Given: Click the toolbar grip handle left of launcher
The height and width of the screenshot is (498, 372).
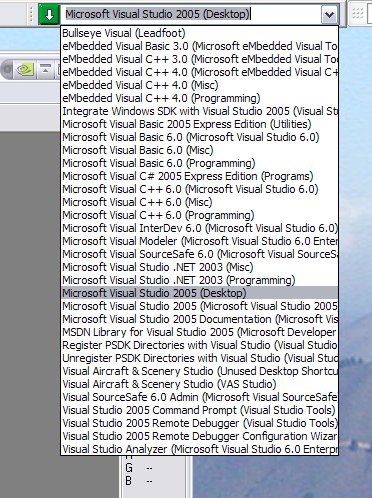Looking at the screenshot, I should click(x=31, y=14).
